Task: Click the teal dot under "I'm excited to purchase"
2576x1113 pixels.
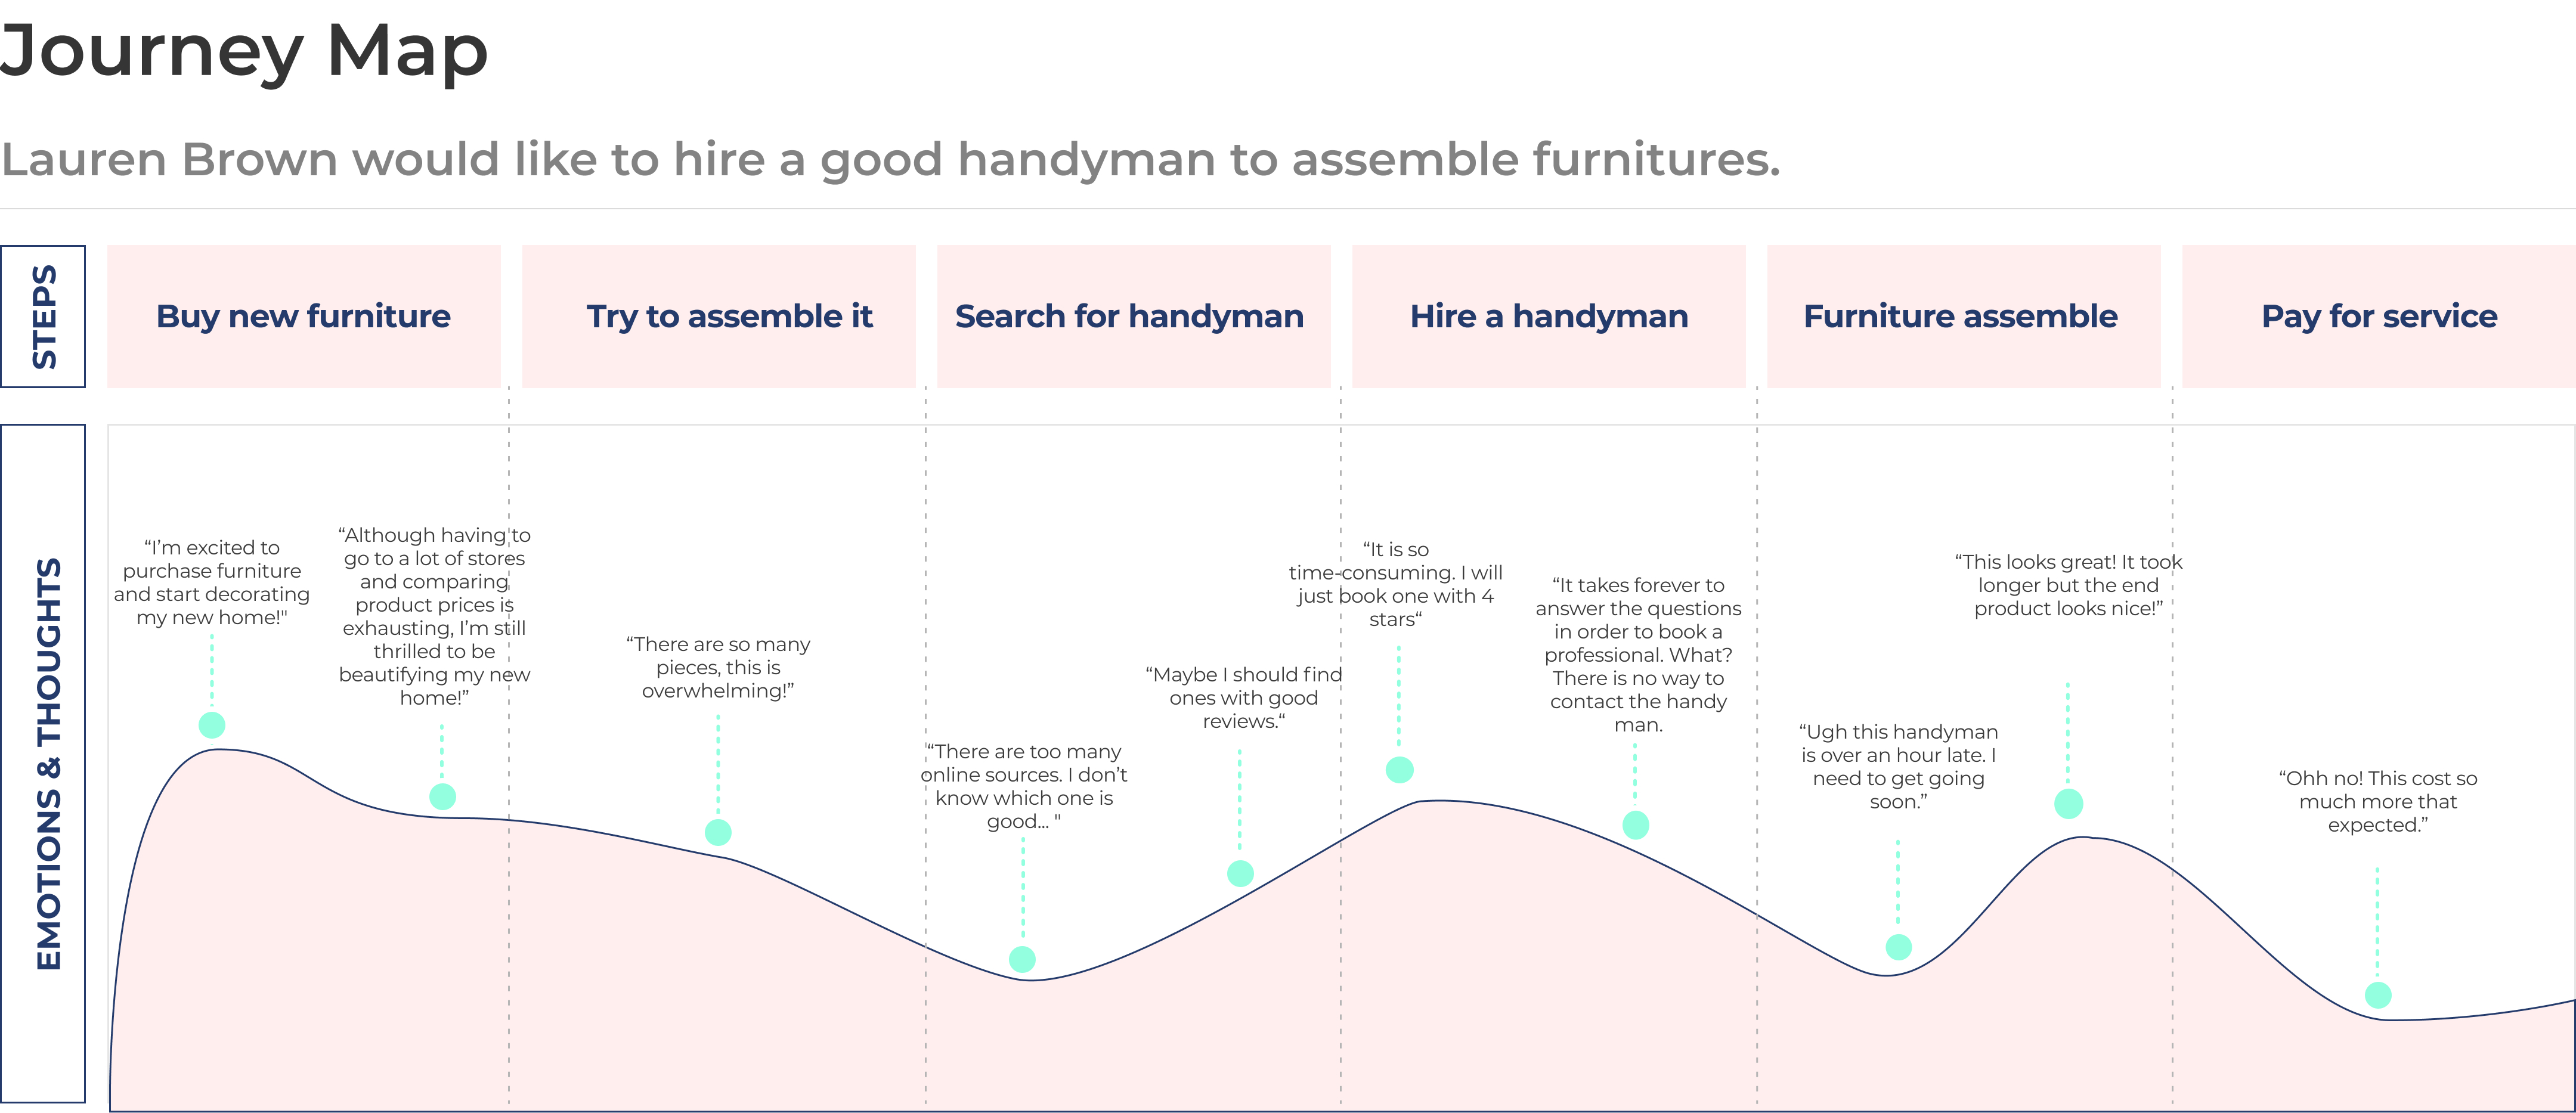Action: click(212, 725)
